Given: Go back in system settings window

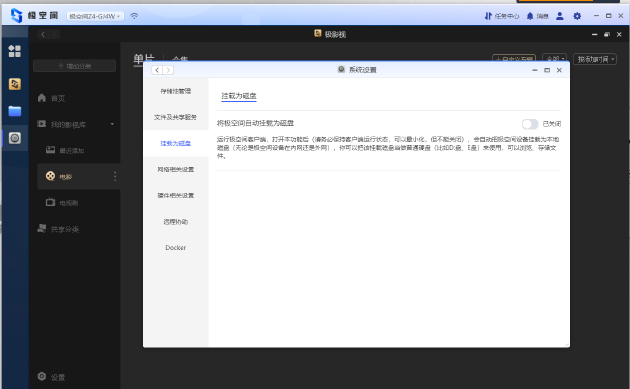Looking at the screenshot, I should point(157,70).
